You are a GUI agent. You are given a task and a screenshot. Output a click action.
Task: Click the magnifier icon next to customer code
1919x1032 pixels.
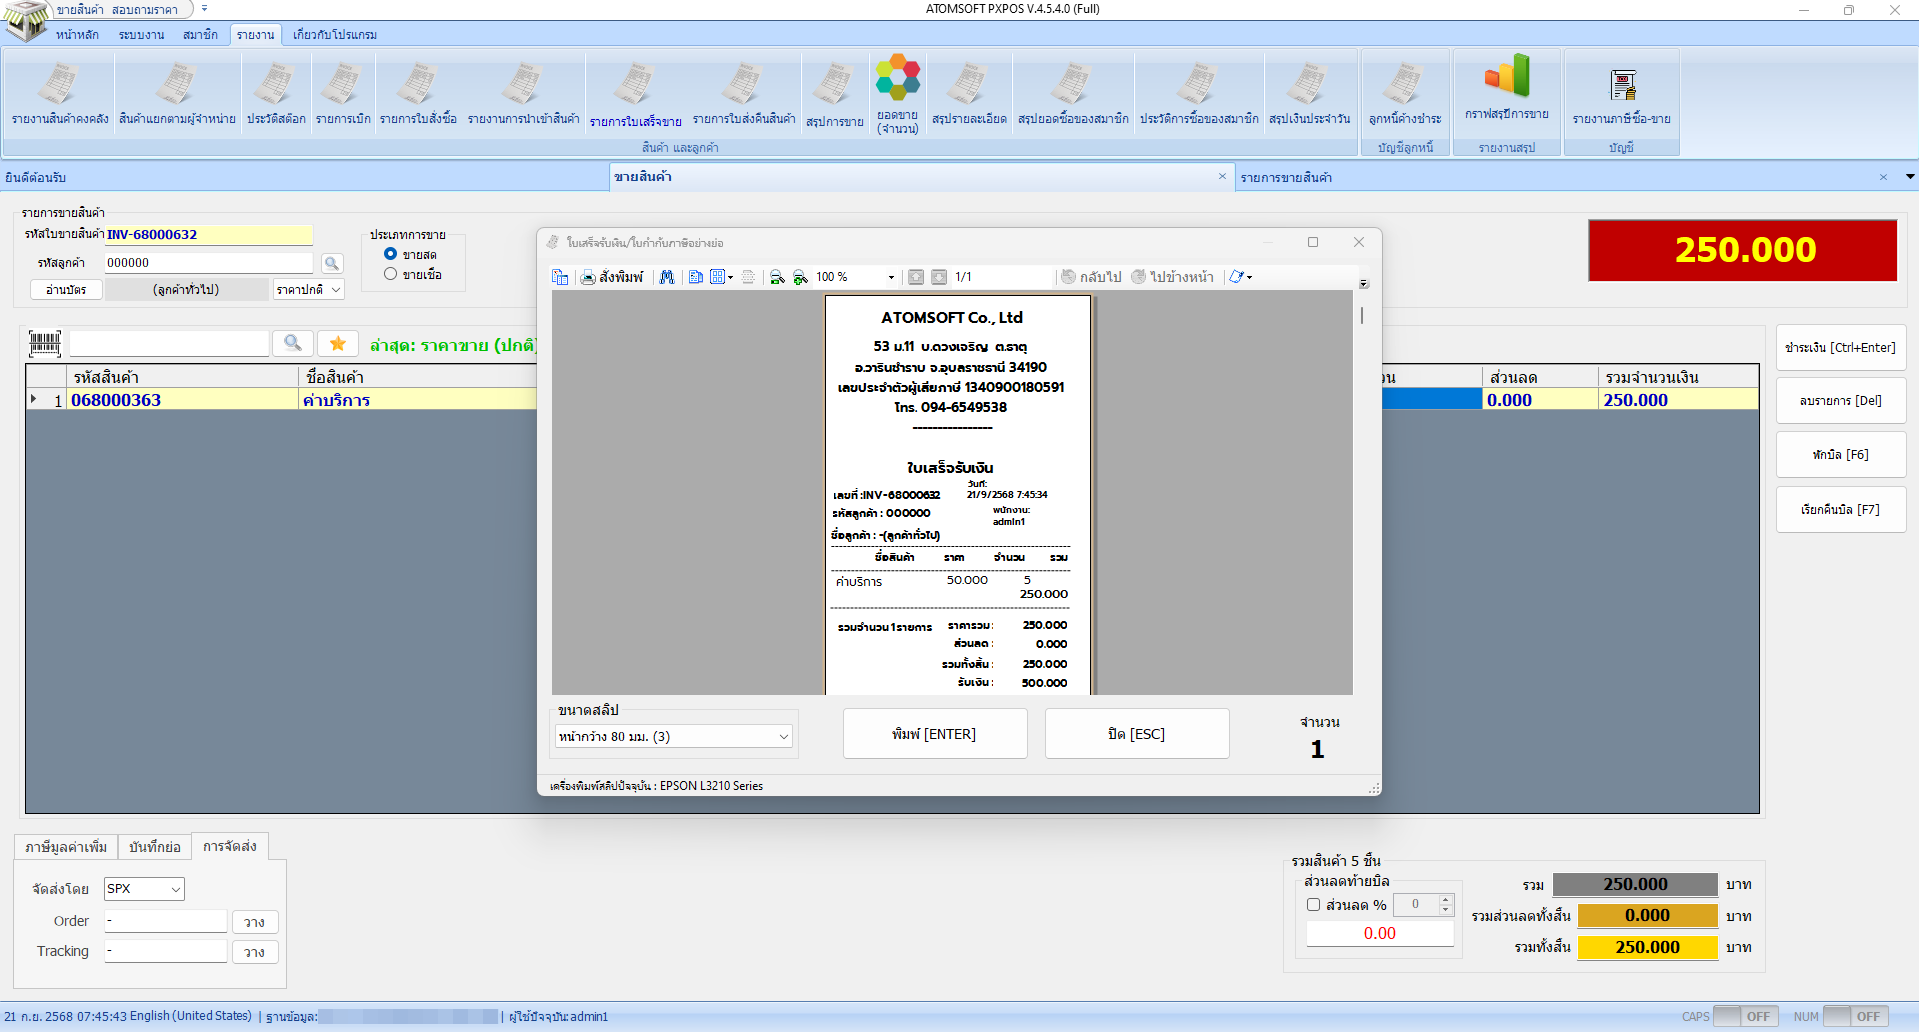click(332, 263)
